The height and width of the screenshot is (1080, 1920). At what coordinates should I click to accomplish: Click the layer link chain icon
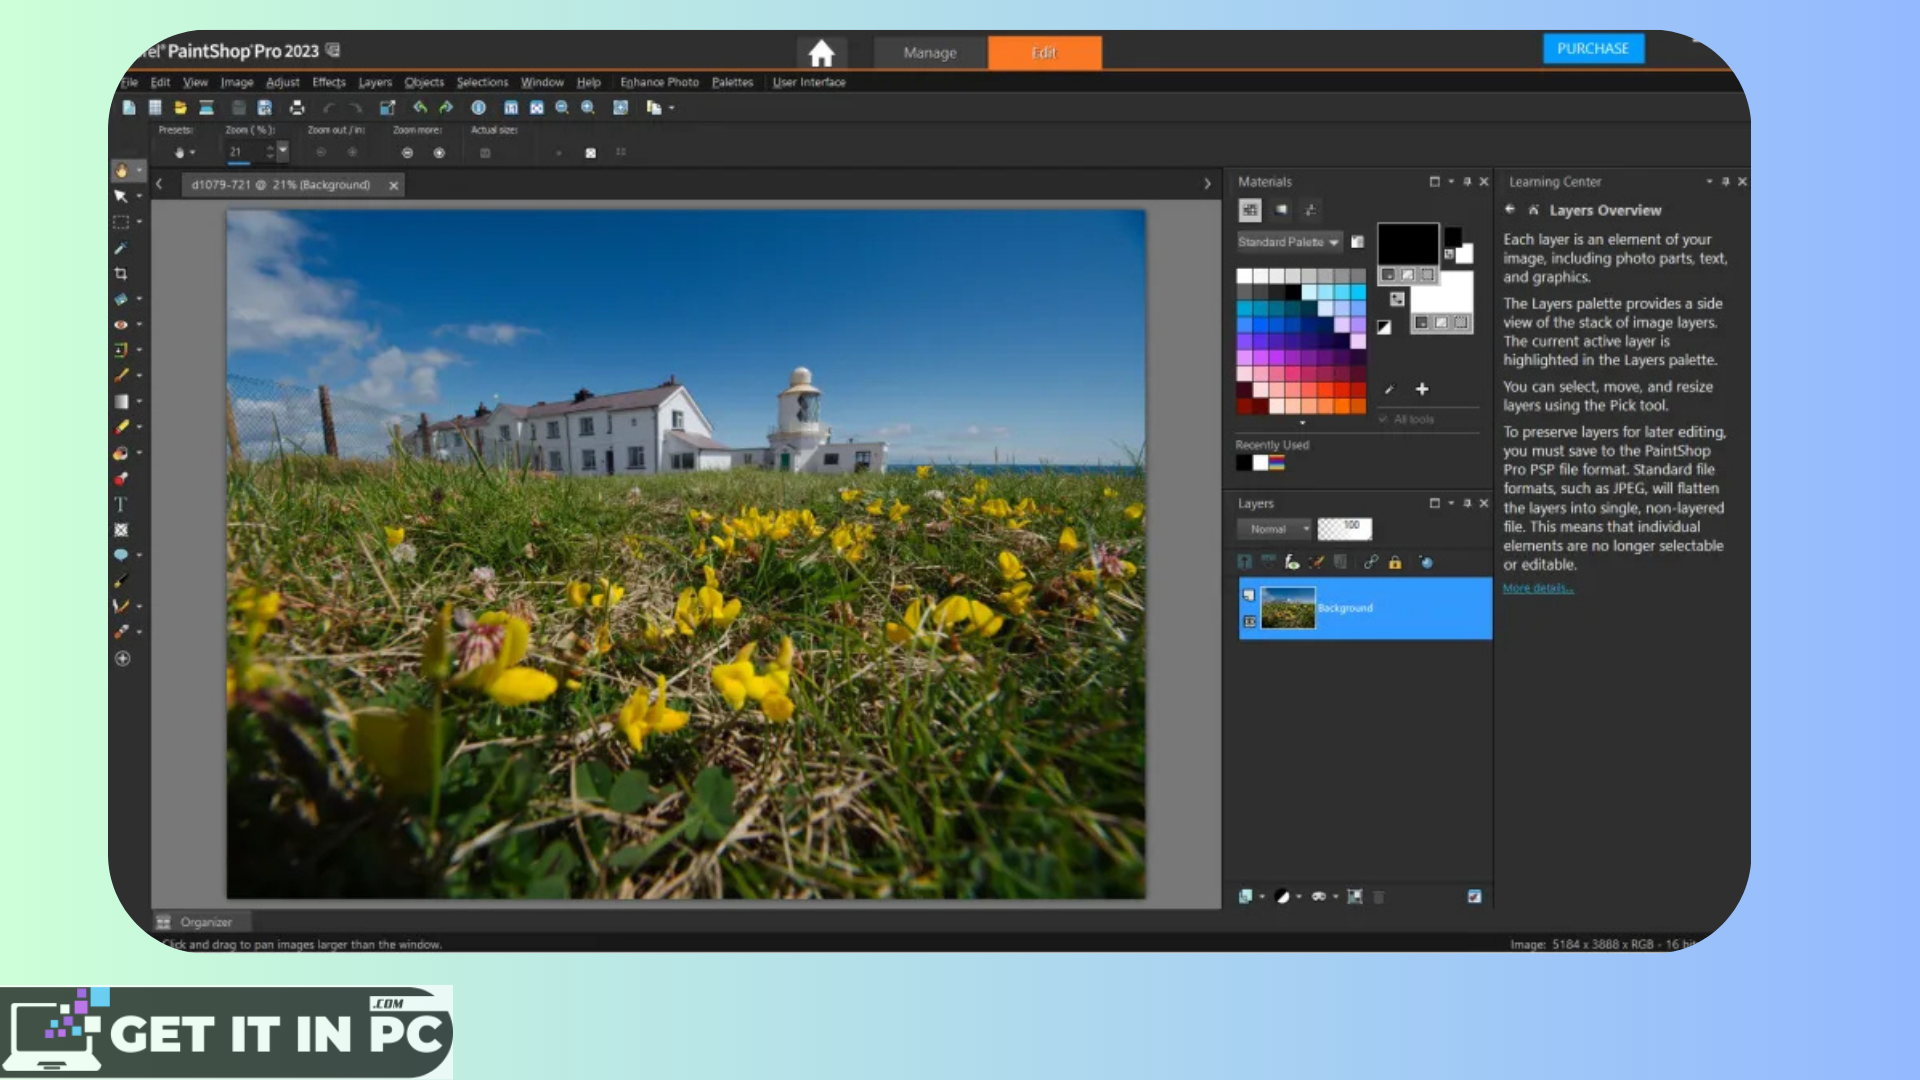click(x=1371, y=562)
